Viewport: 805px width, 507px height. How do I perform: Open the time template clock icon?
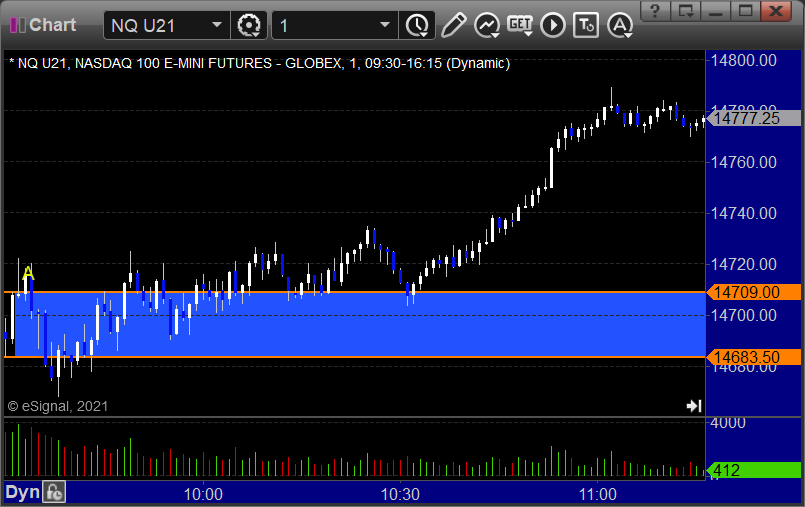click(417, 25)
